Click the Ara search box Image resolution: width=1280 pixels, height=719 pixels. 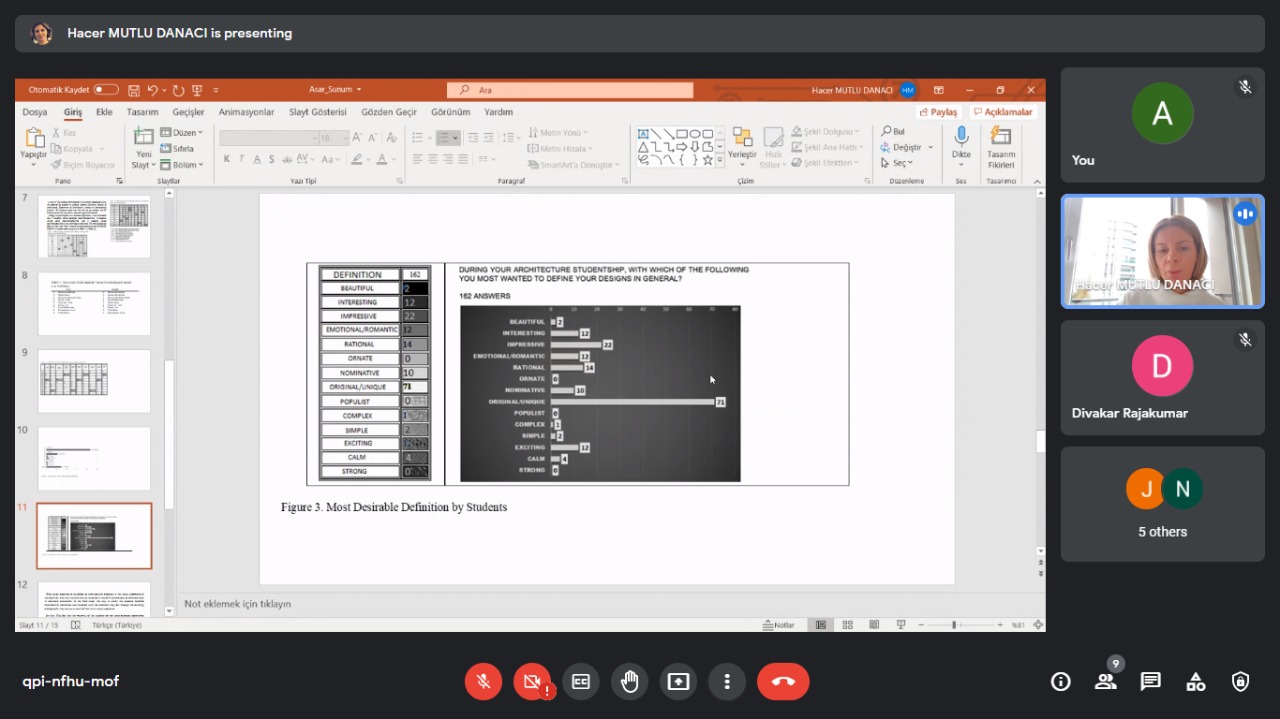570,90
